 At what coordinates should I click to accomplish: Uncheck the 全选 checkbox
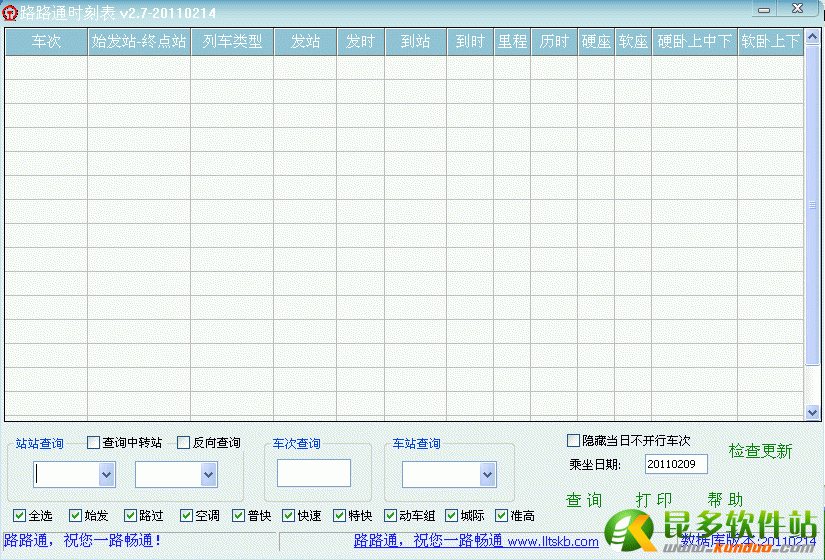click(20, 516)
